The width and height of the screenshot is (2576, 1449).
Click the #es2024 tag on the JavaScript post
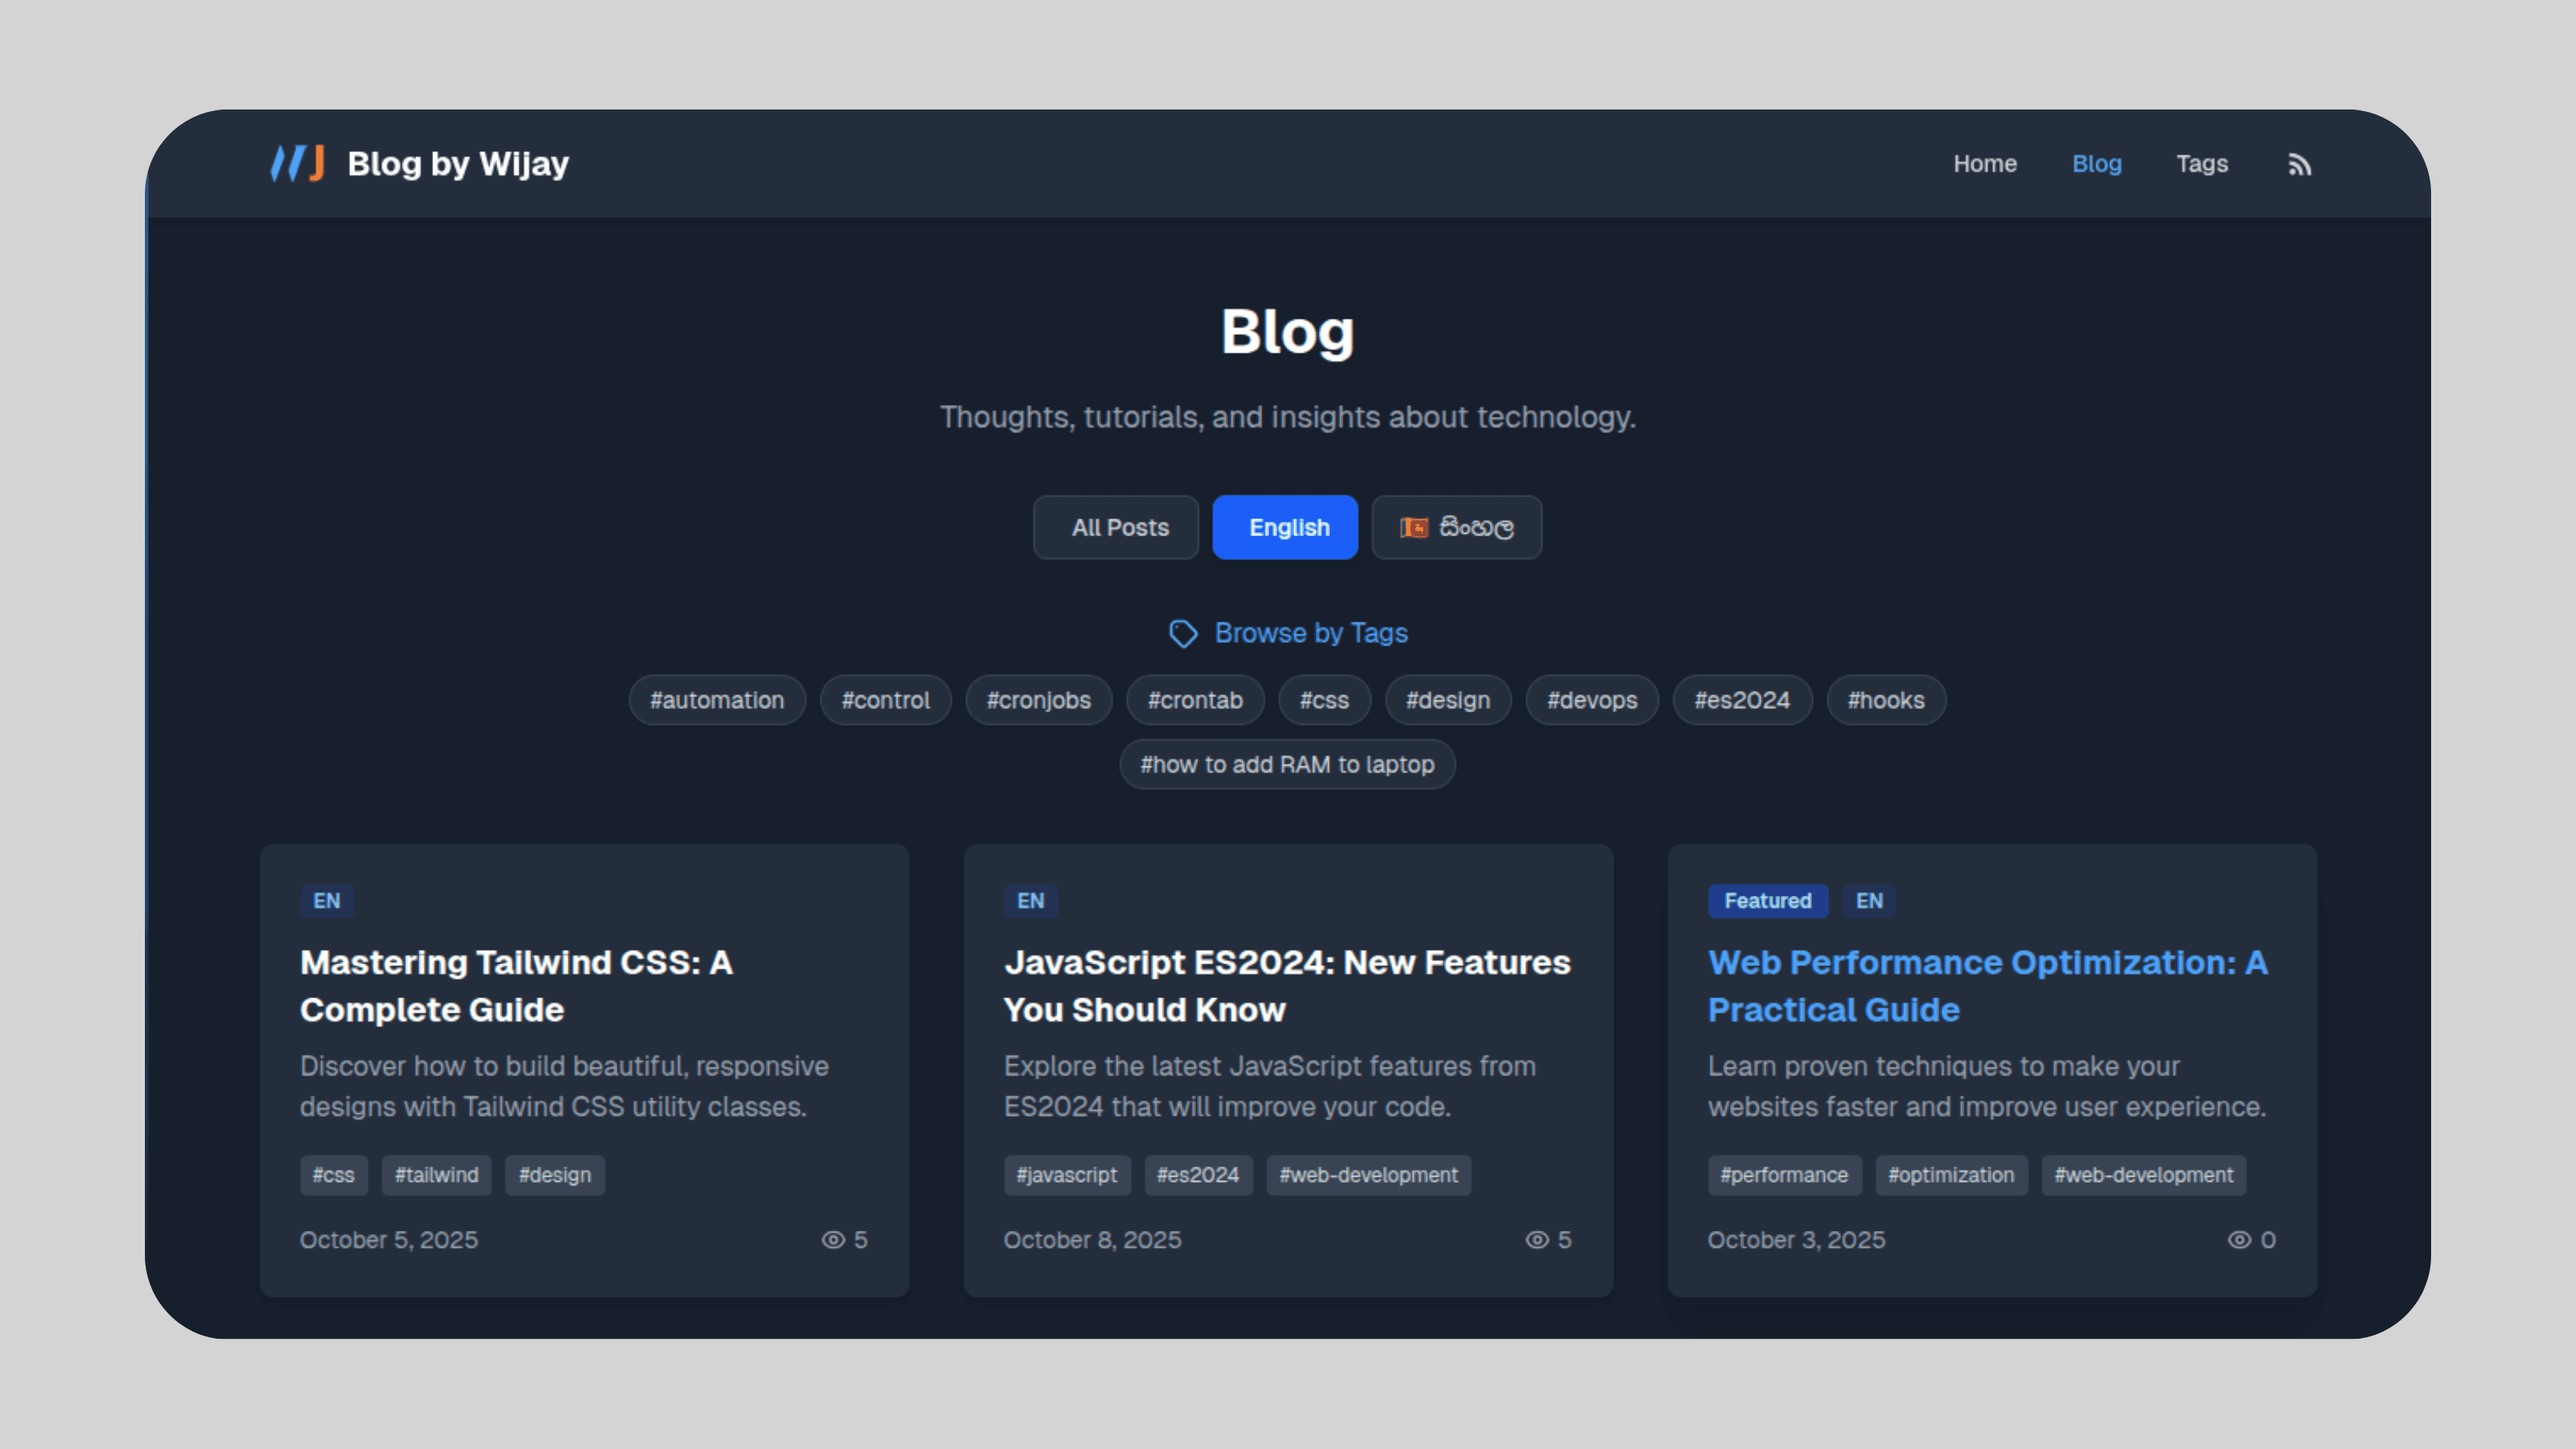click(1198, 1175)
